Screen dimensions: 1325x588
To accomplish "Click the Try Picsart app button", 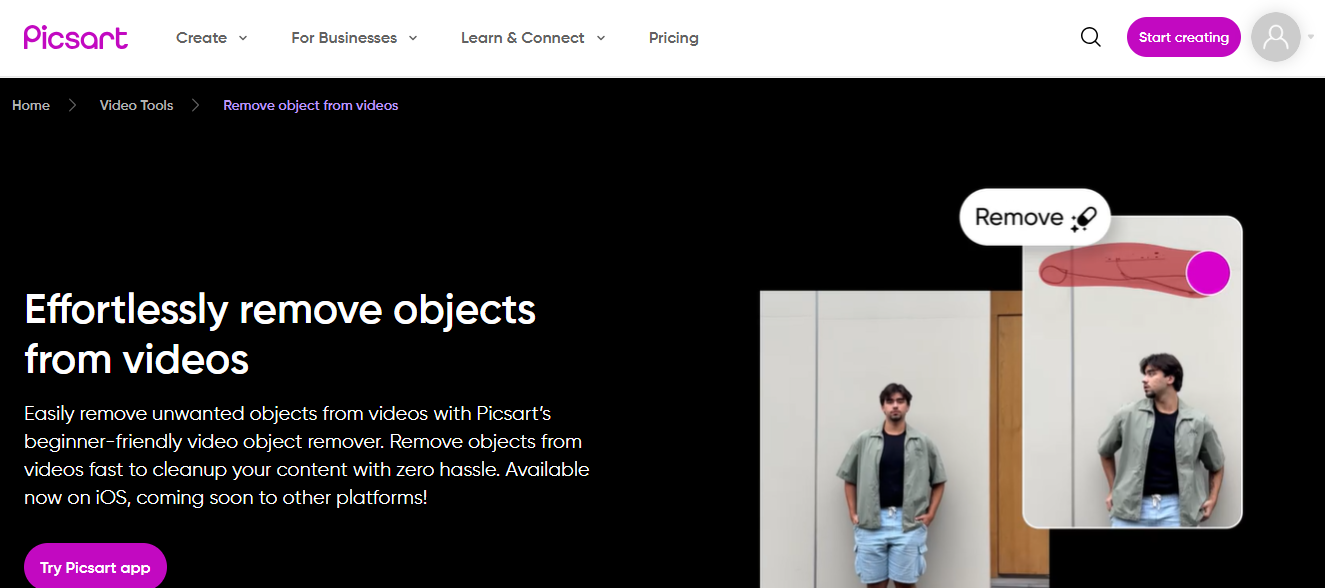I will pyautogui.click(x=95, y=567).
